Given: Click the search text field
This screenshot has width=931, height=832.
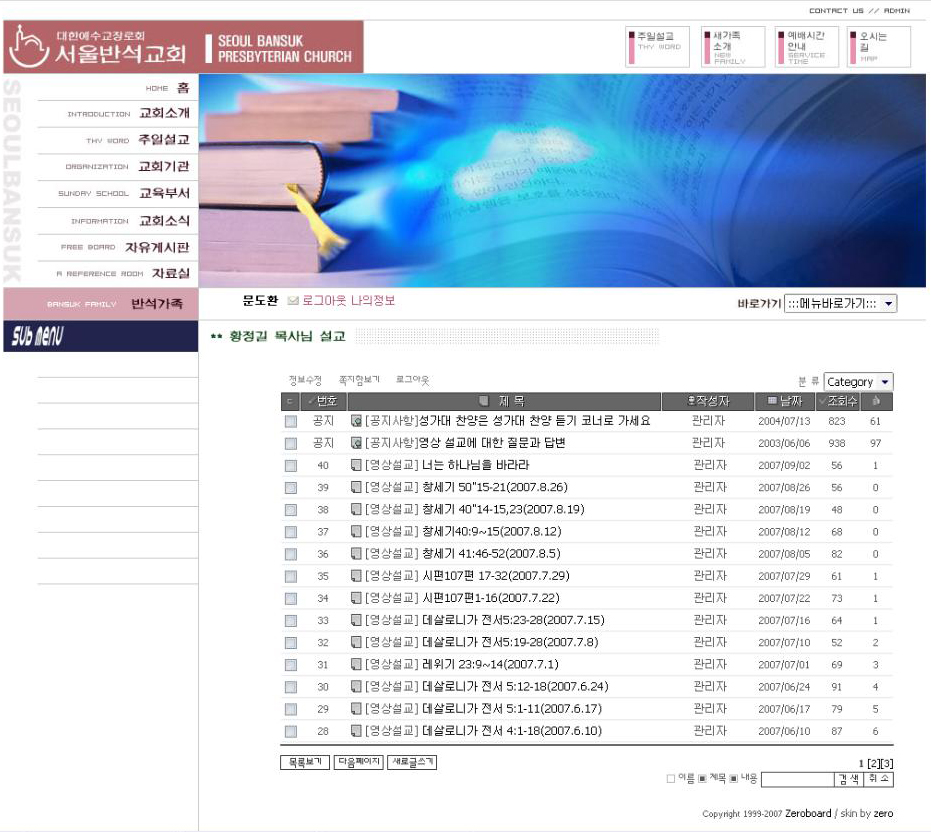Looking at the screenshot, I should click(796, 780).
